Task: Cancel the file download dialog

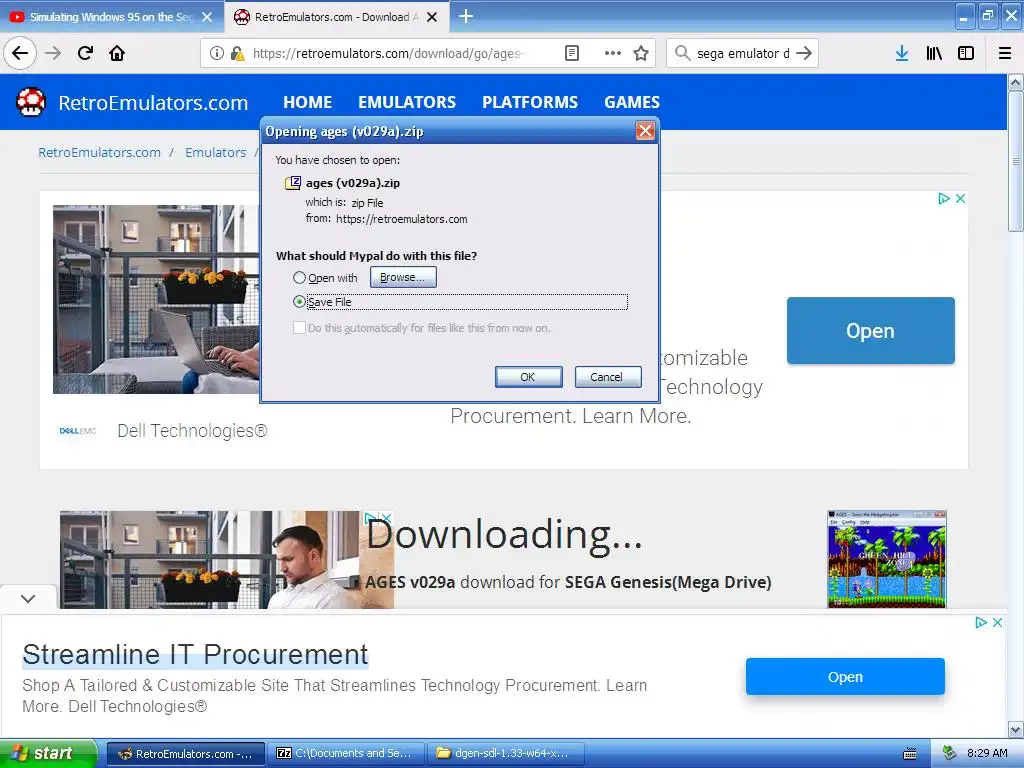Action: [x=607, y=377]
